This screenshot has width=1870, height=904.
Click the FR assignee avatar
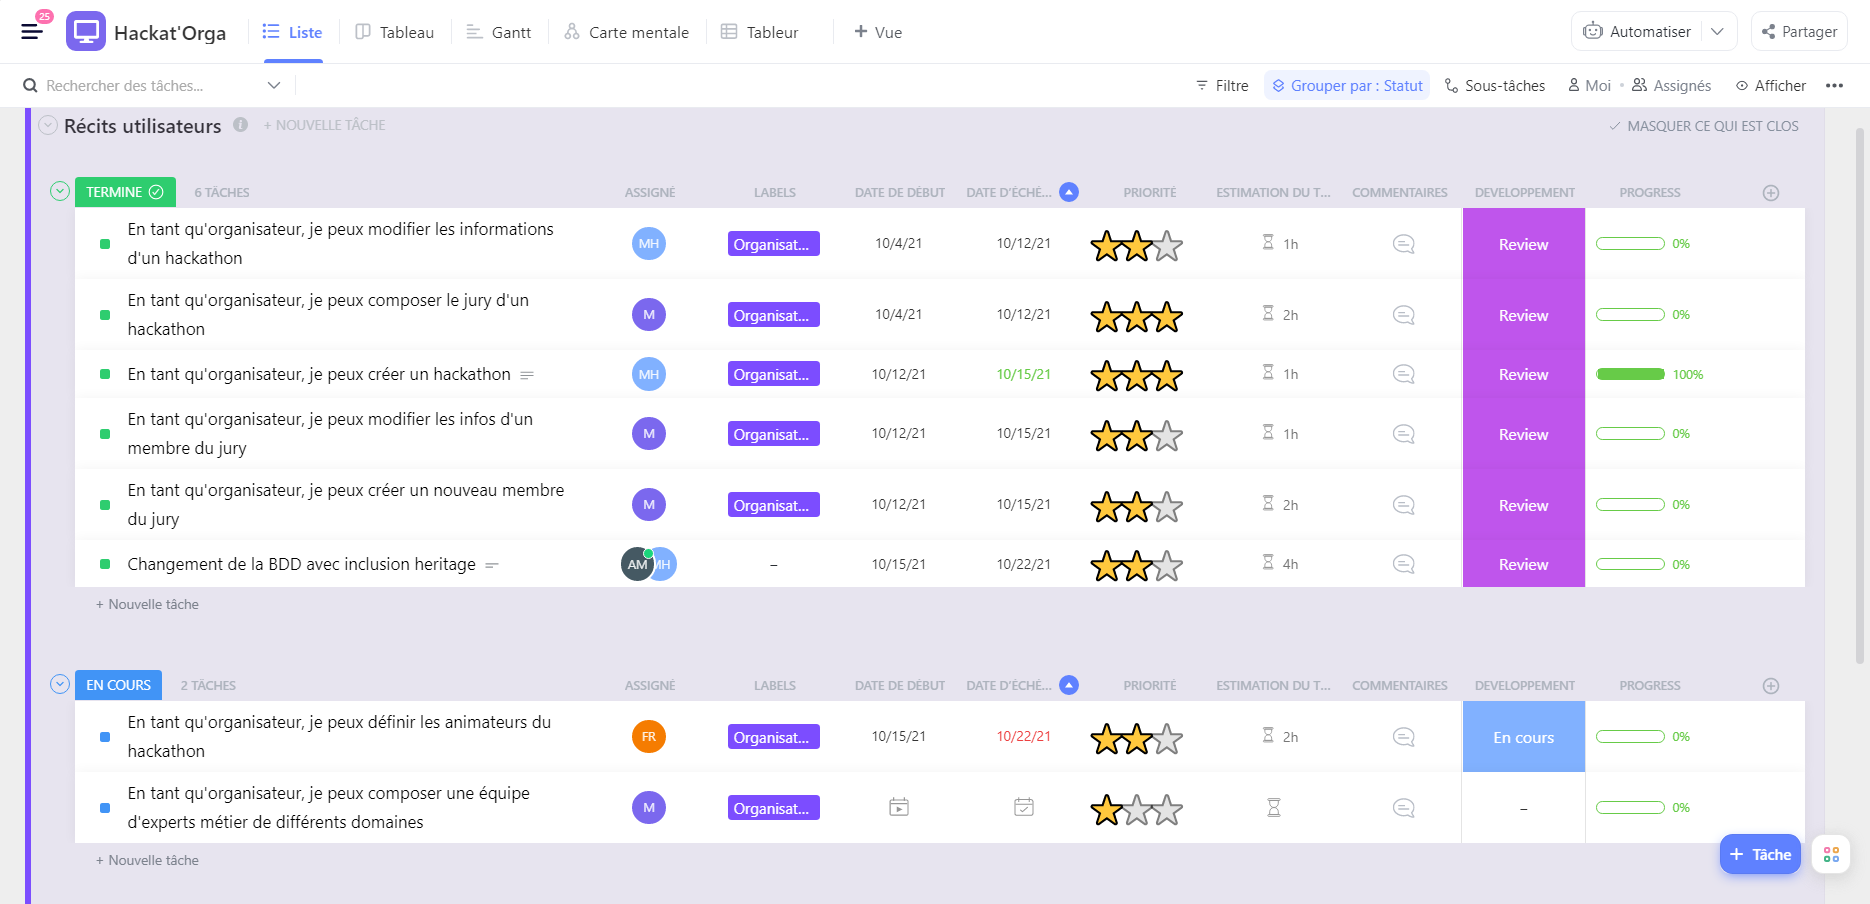point(648,737)
